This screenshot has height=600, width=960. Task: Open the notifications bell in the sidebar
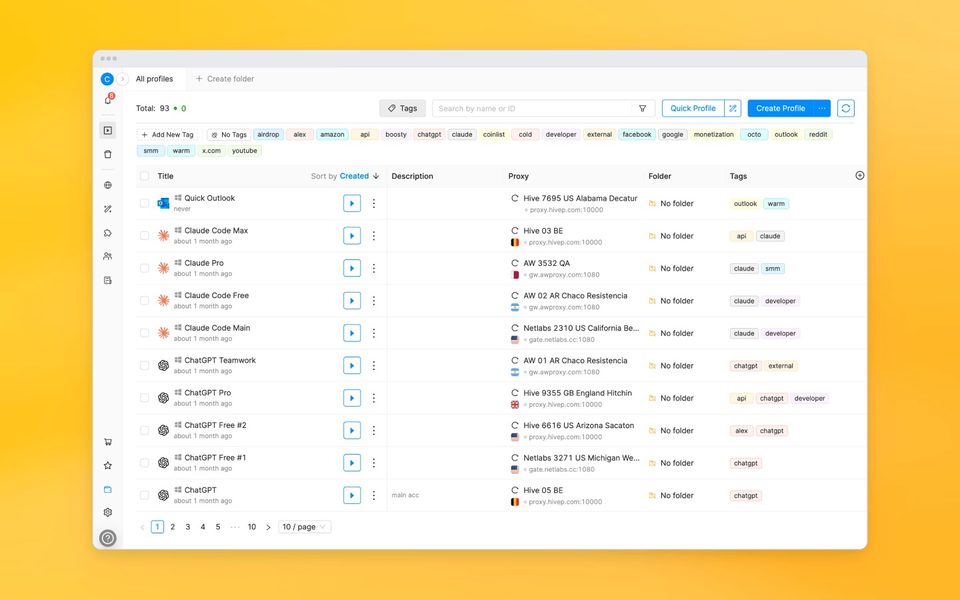click(x=108, y=100)
